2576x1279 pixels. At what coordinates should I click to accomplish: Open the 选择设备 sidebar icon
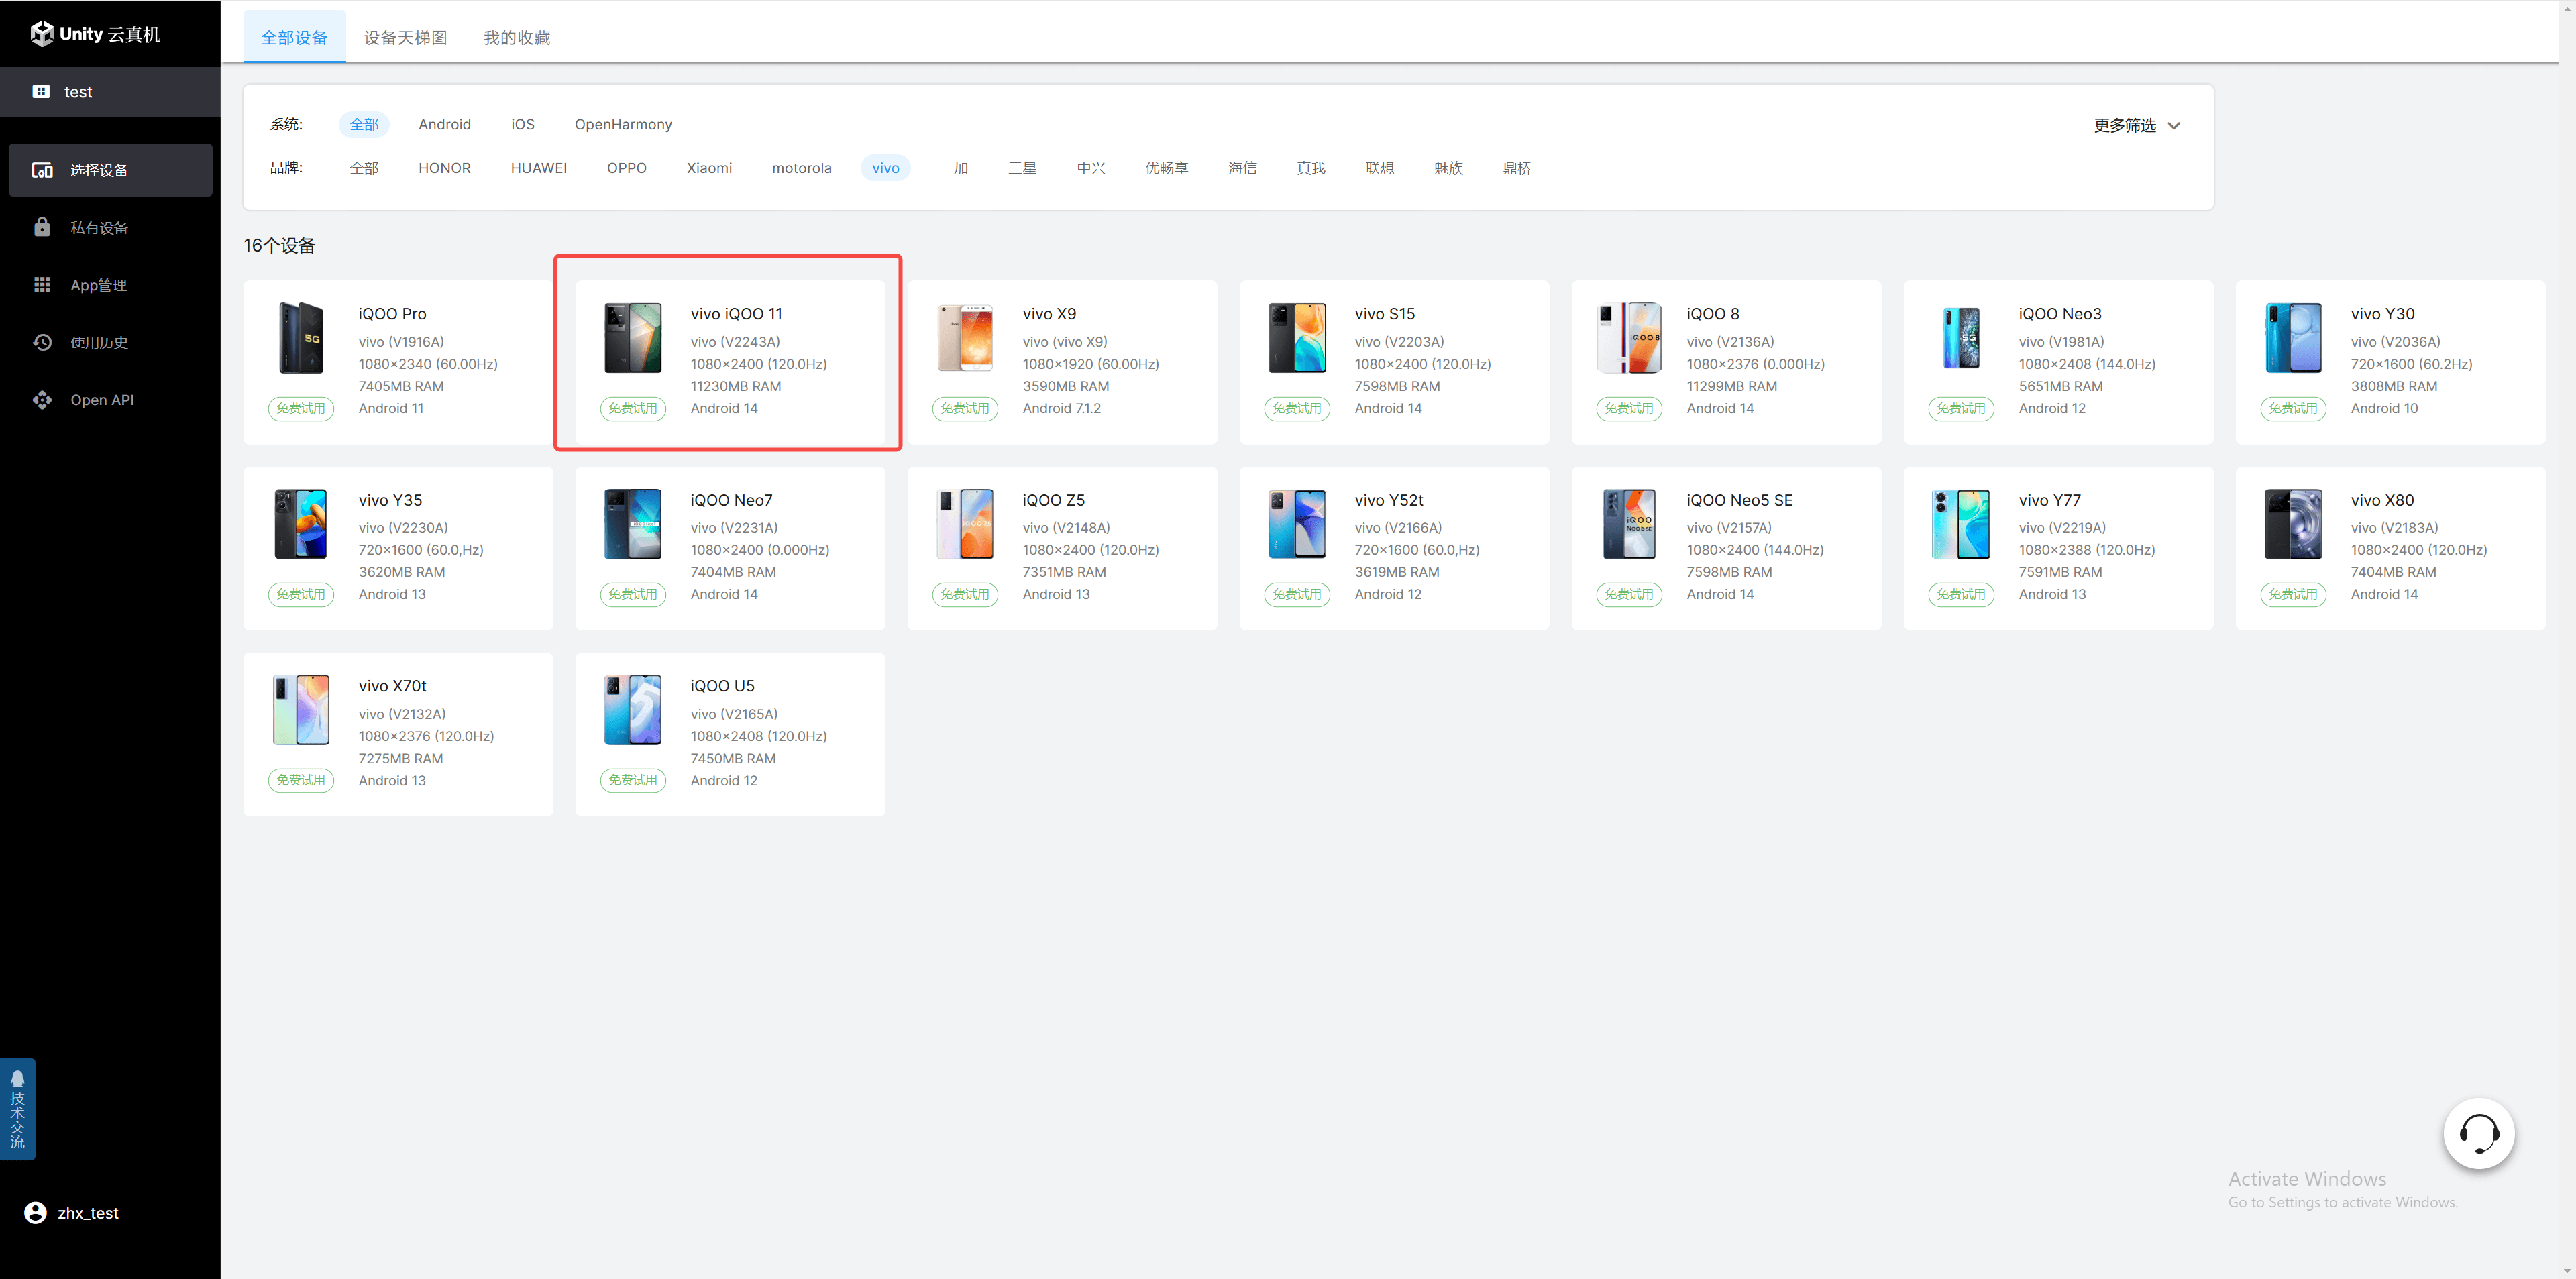point(42,170)
